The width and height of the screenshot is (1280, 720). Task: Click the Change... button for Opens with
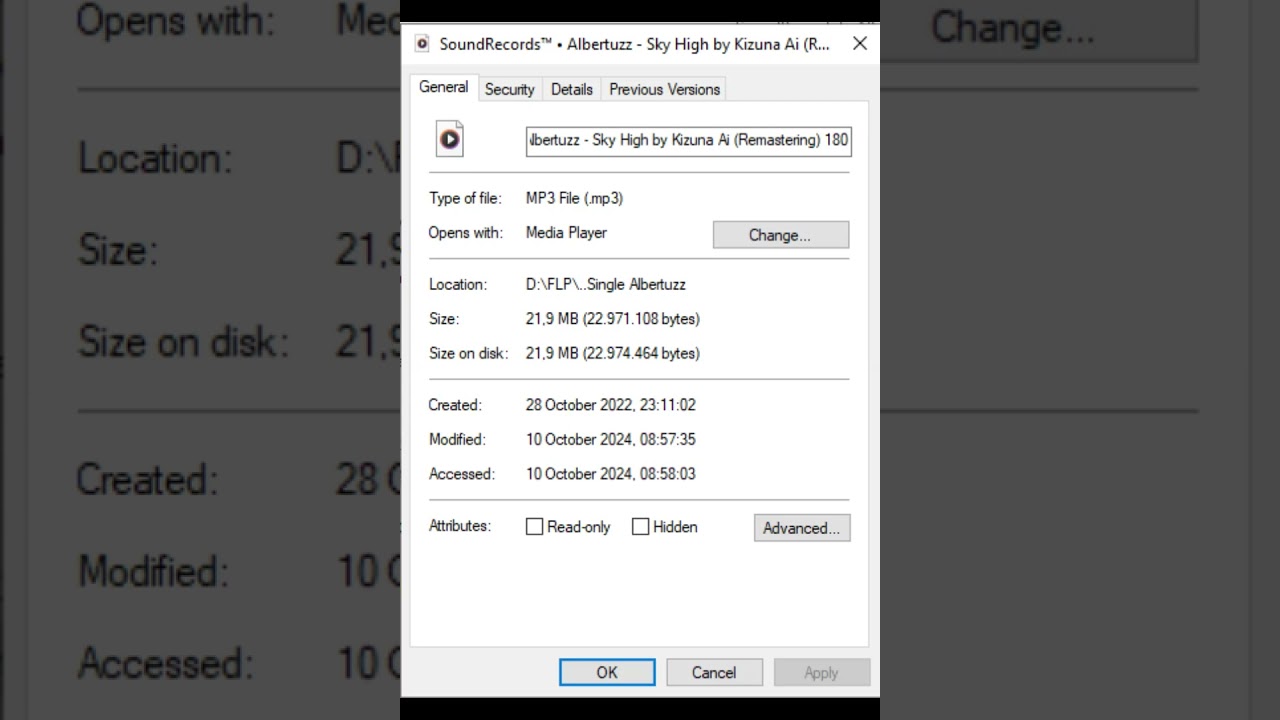[781, 235]
